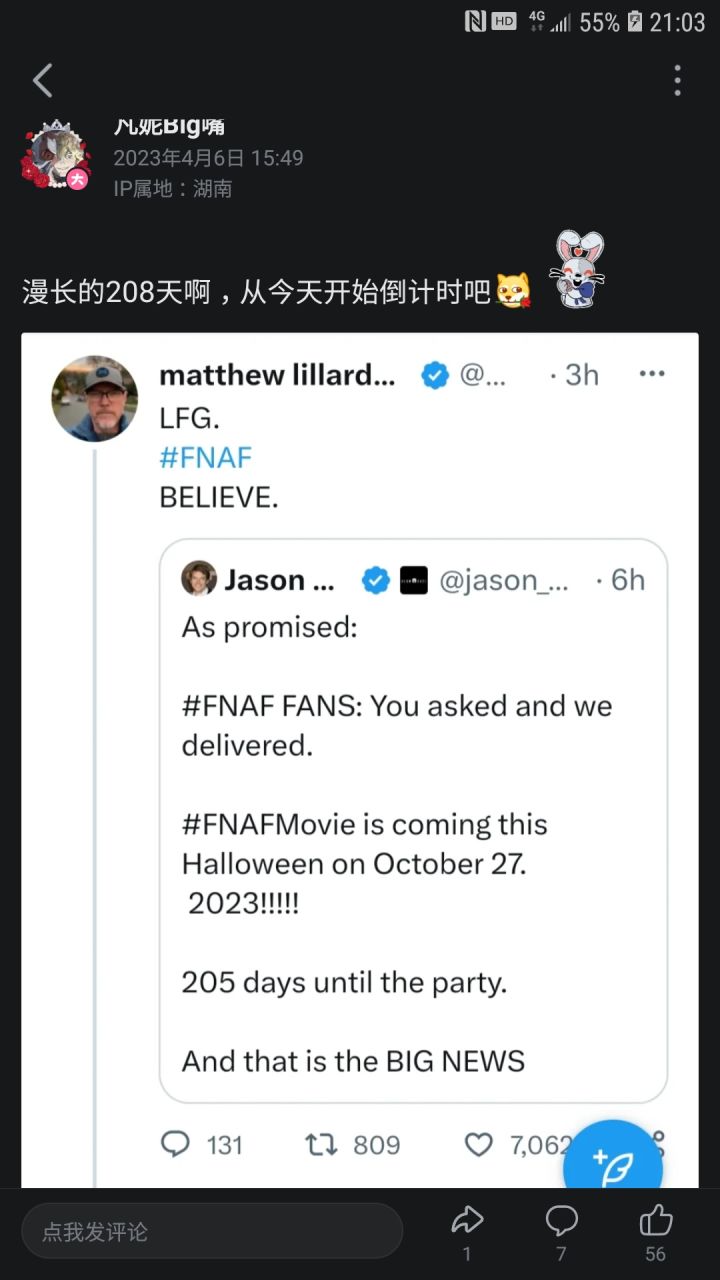Tap the post timestamp 2023年4月6日 15:49
Viewport: 720px width, 1280px height.
[x=208, y=158]
